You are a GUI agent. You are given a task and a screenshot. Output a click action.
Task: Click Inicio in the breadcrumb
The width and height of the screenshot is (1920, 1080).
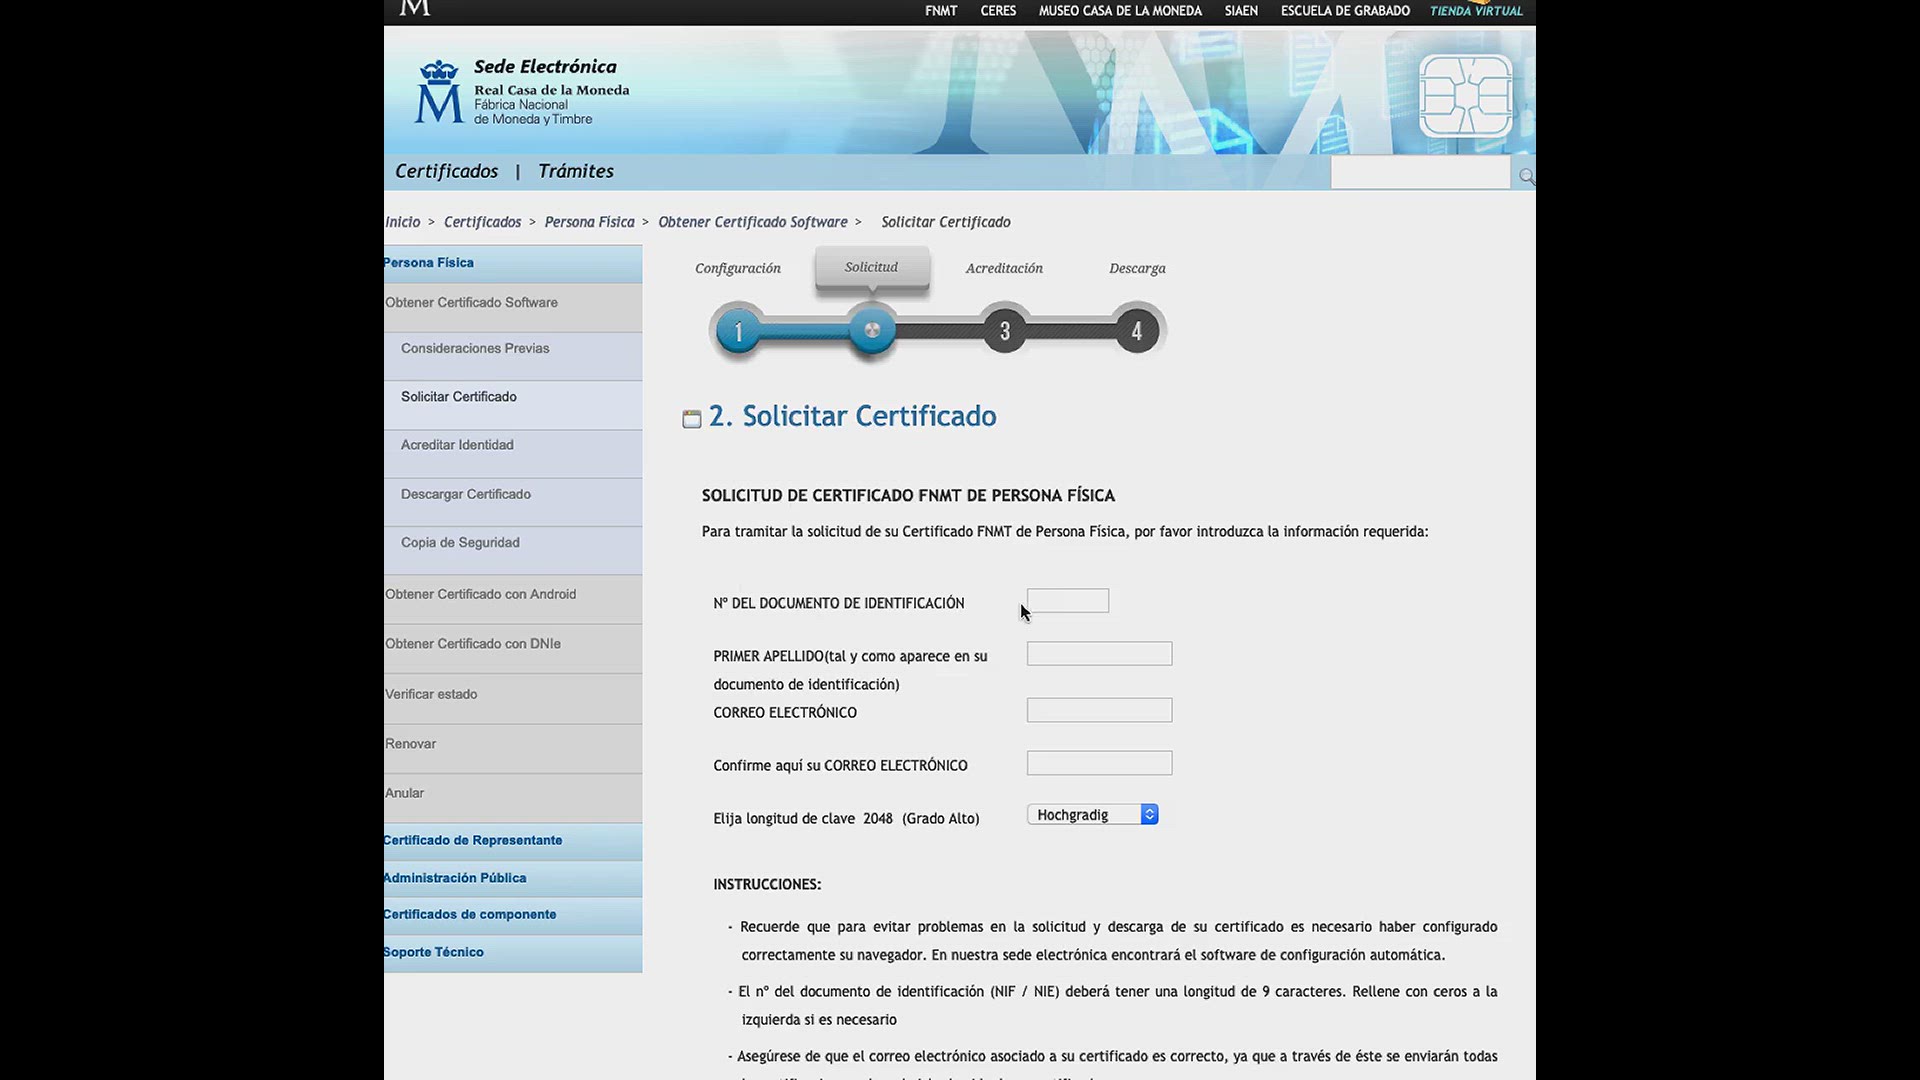(x=403, y=222)
